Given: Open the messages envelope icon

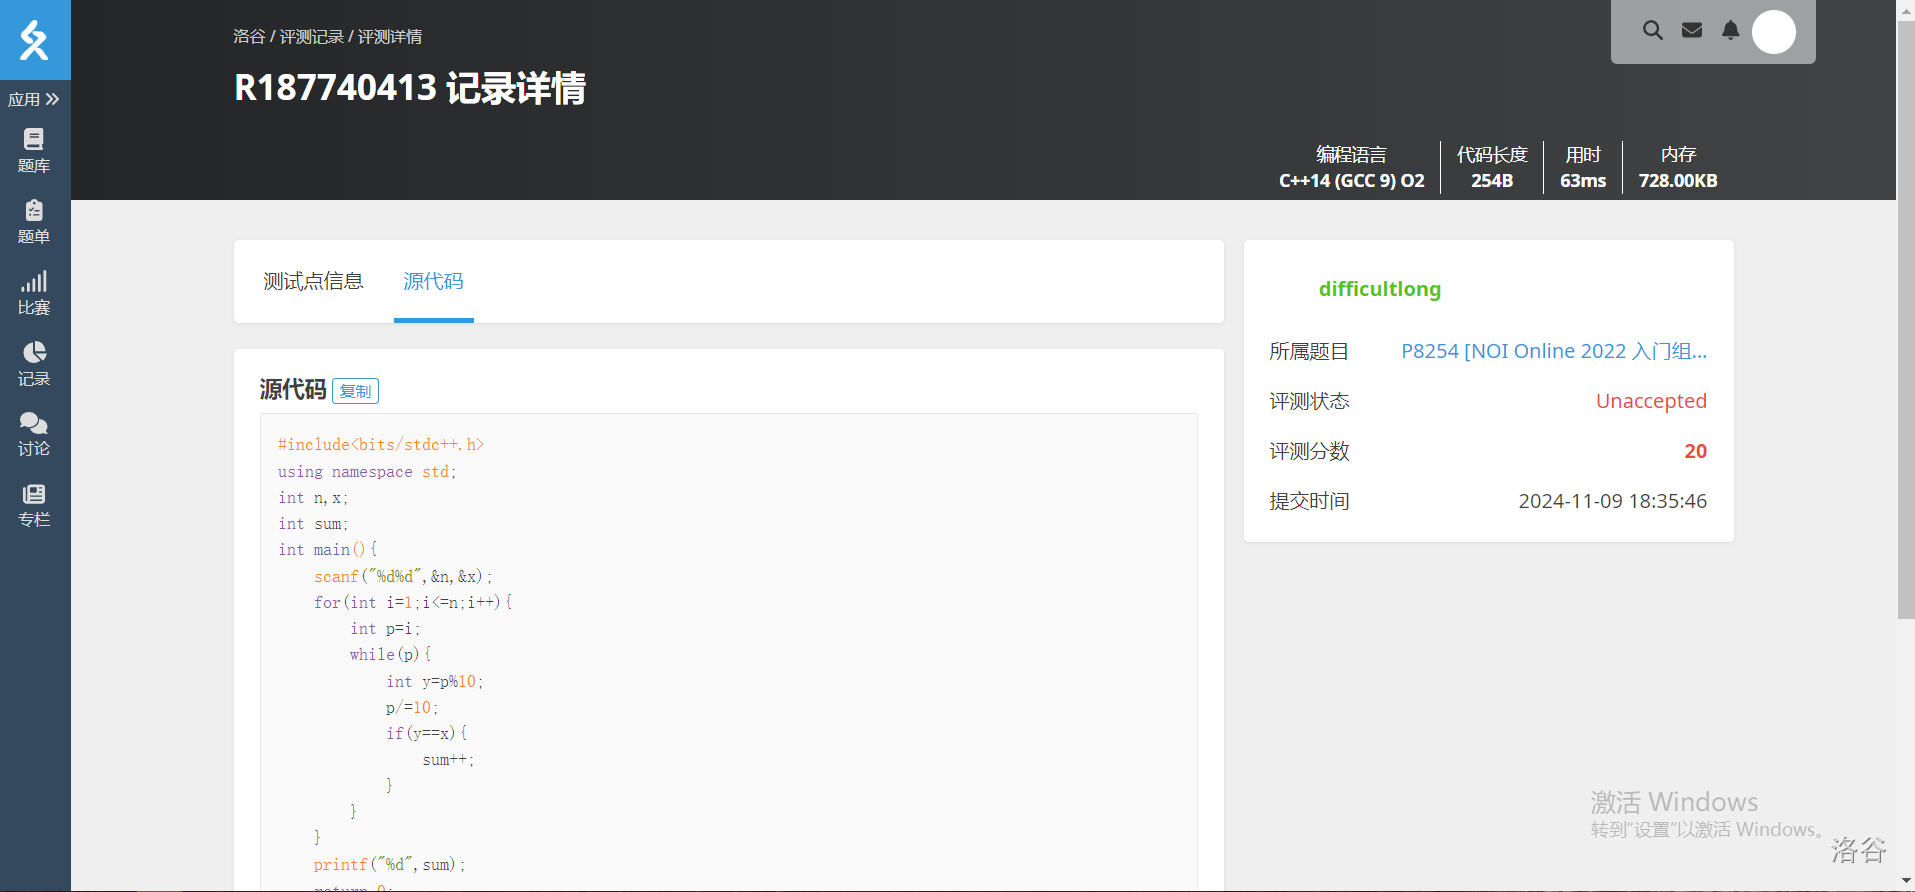Looking at the screenshot, I should tap(1692, 31).
